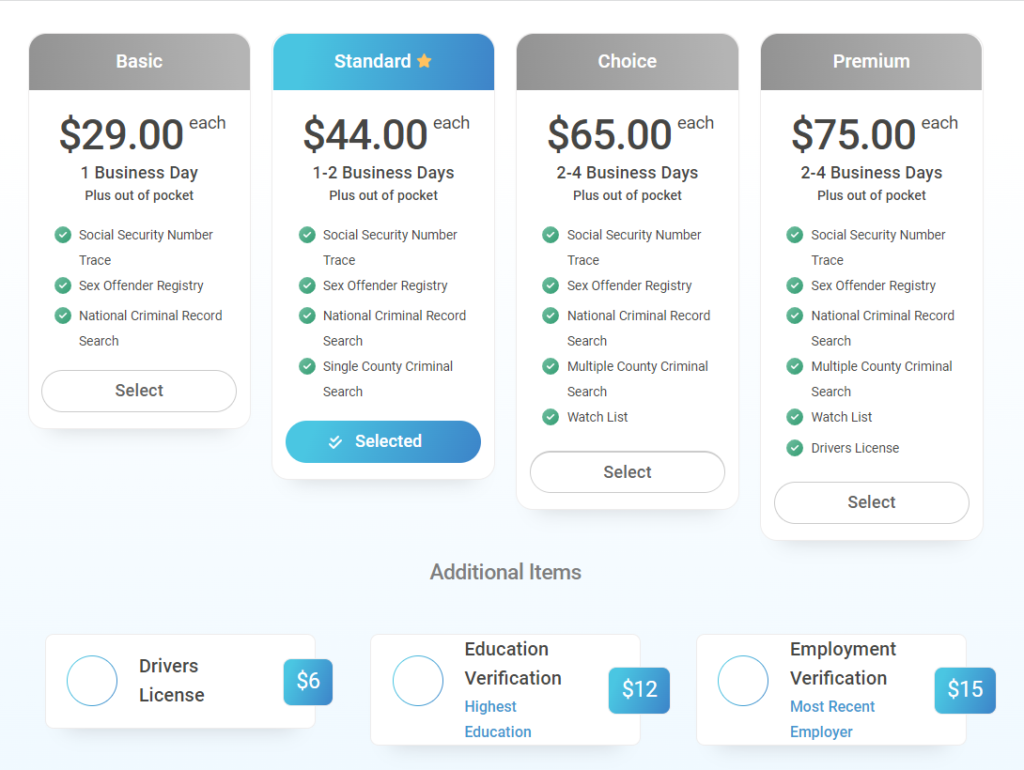Open the Highest Education link
This screenshot has width=1024, height=770.
click(498, 719)
